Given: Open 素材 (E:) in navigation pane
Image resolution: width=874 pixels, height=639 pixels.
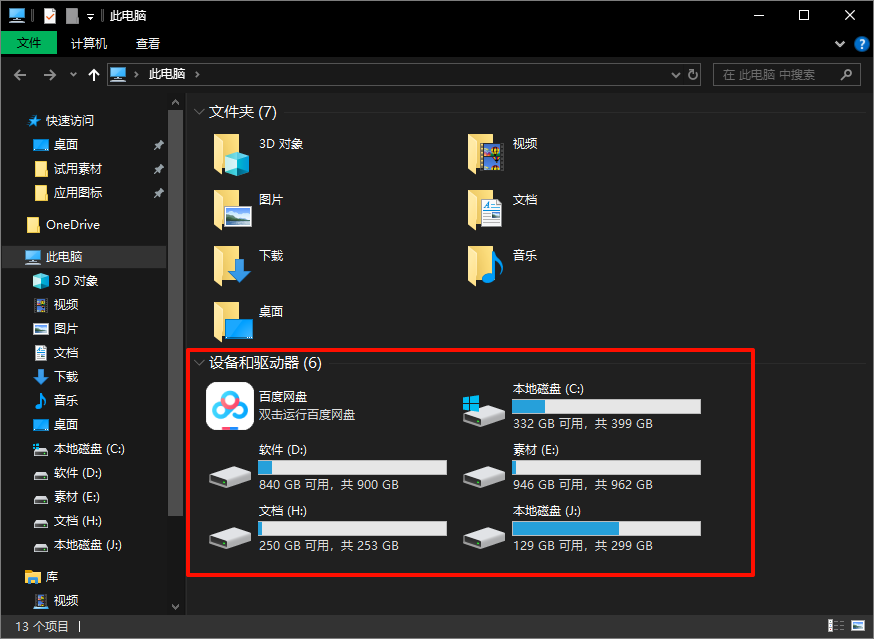Looking at the screenshot, I should point(76,497).
